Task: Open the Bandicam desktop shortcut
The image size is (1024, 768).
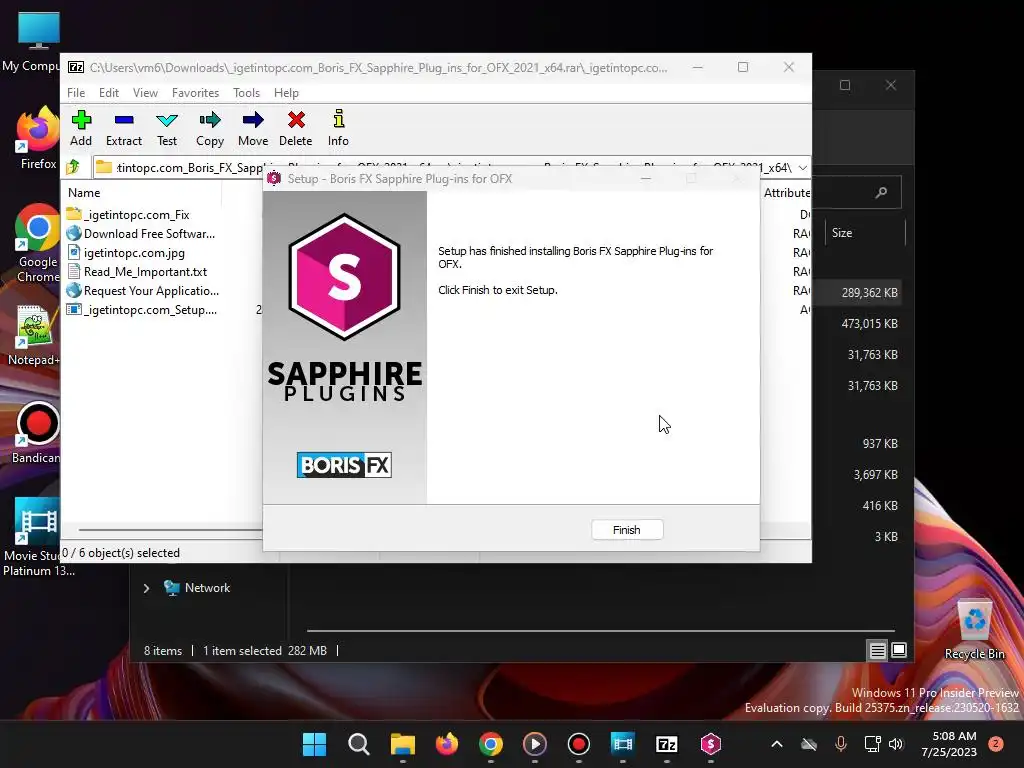Action: (37, 433)
